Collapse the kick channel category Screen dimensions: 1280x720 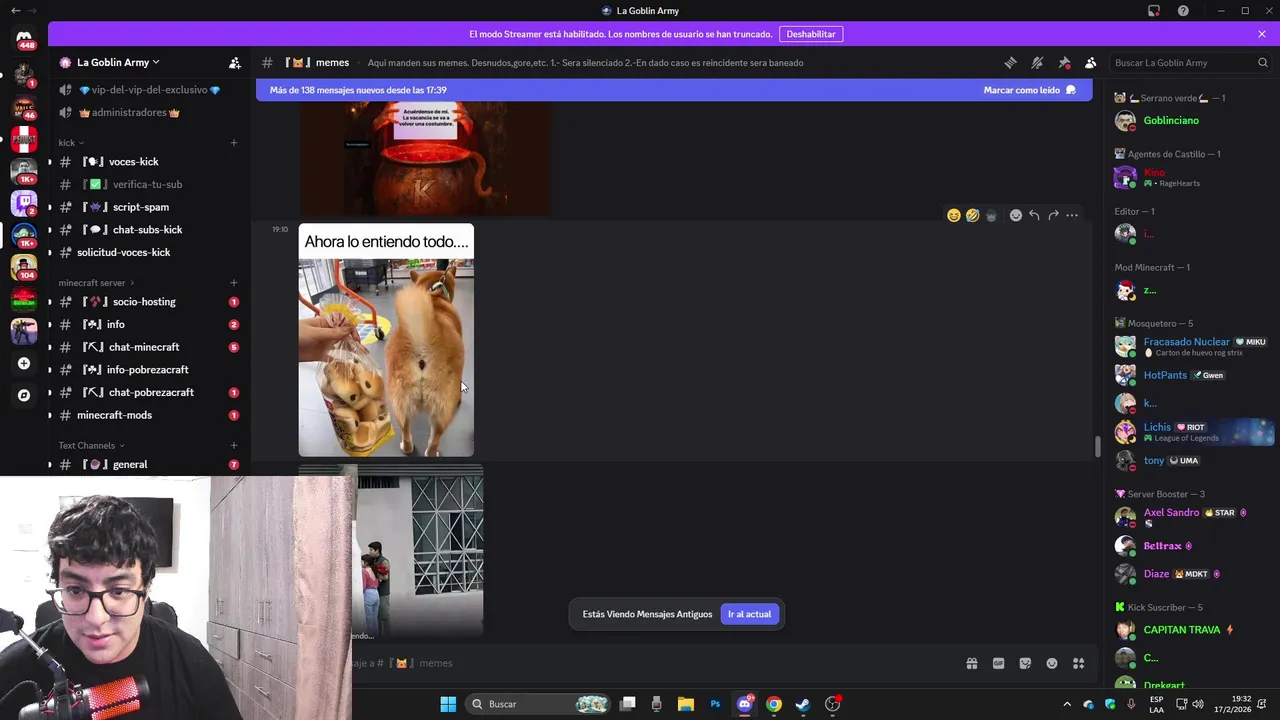[71, 143]
